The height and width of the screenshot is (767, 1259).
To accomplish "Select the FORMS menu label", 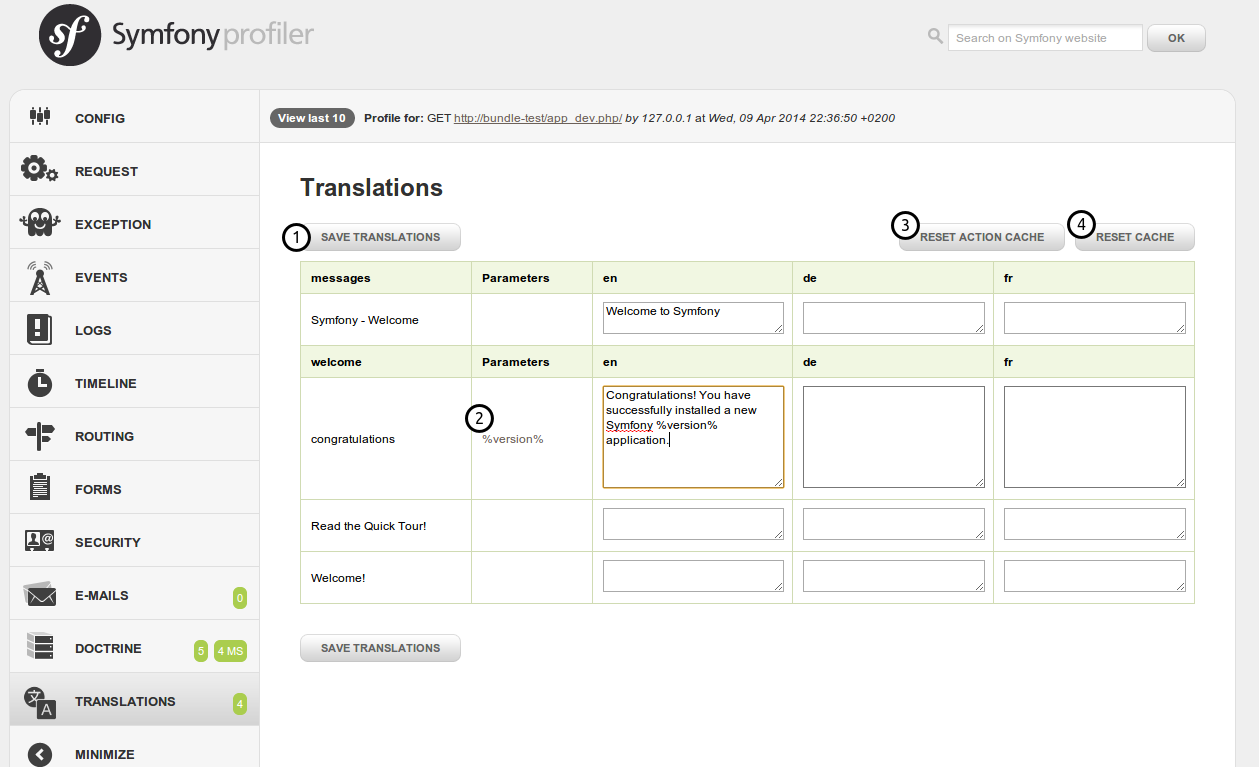I will click(x=98, y=489).
